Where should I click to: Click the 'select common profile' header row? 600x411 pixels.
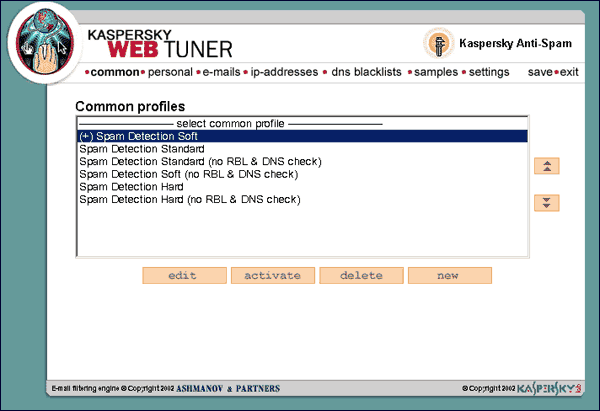pyautogui.click(x=302, y=124)
